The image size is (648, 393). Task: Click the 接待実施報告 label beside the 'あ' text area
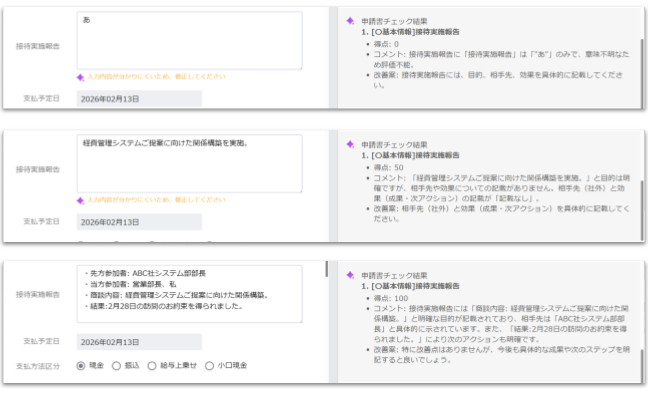[x=38, y=46]
